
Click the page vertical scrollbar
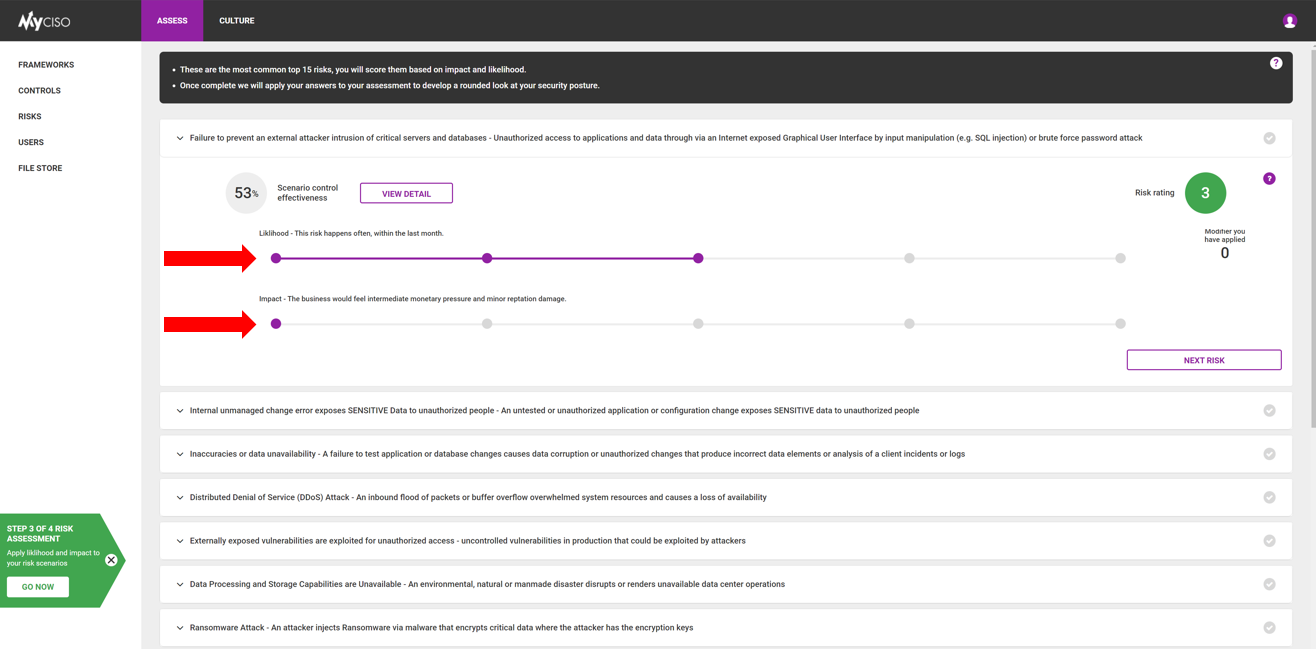coord(1311,240)
